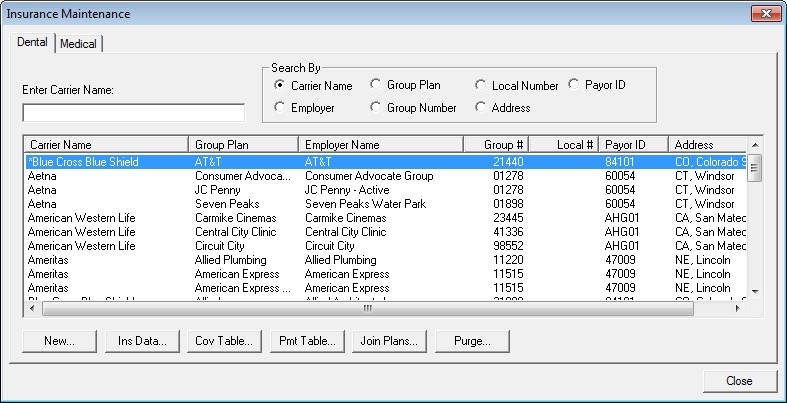This screenshot has width=787, height=403.
Task: Click the Pmt Table... button
Action: pos(308,341)
